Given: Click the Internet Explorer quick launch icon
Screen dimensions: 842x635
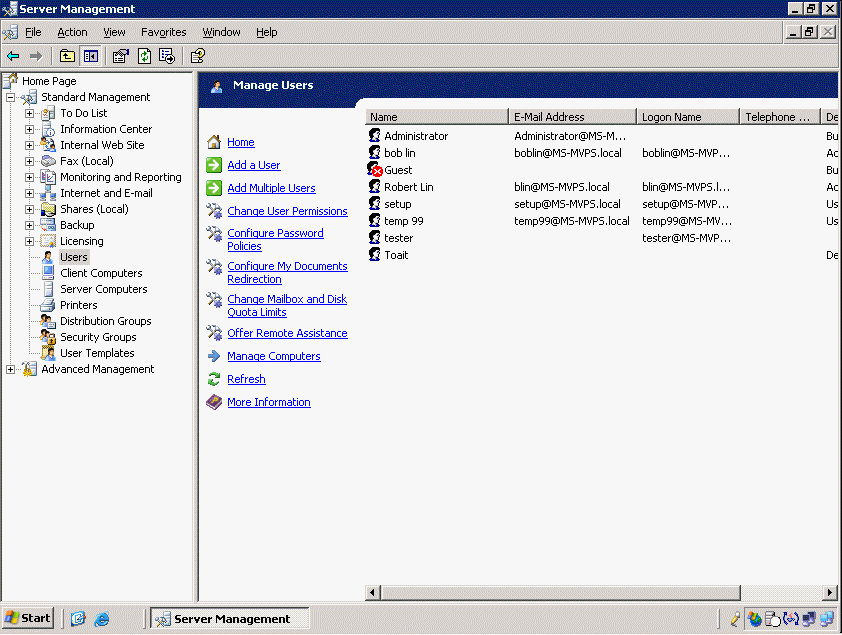Looking at the screenshot, I should 101,619.
